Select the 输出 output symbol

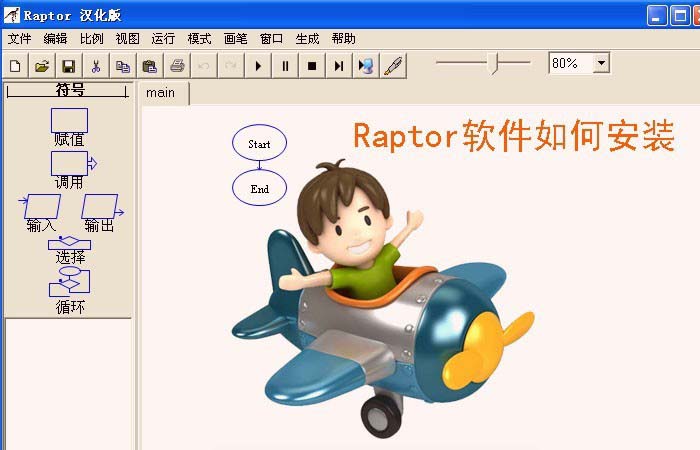(101, 212)
